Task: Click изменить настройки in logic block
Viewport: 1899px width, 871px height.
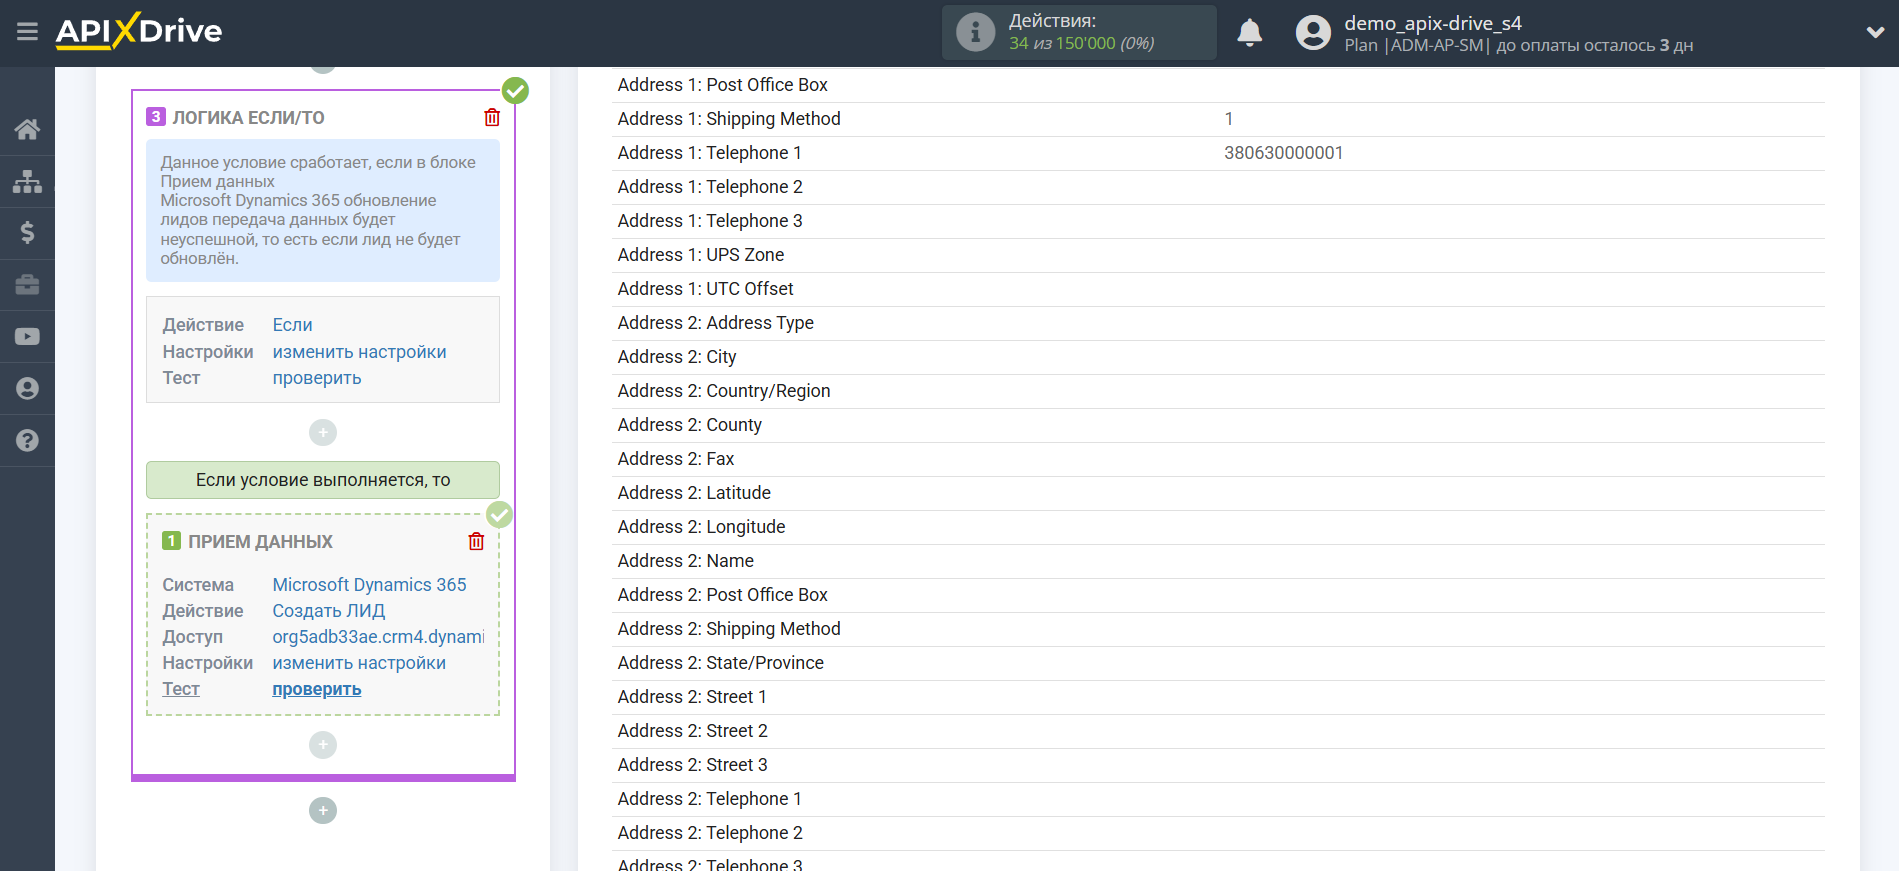Action: click(359, 352)
